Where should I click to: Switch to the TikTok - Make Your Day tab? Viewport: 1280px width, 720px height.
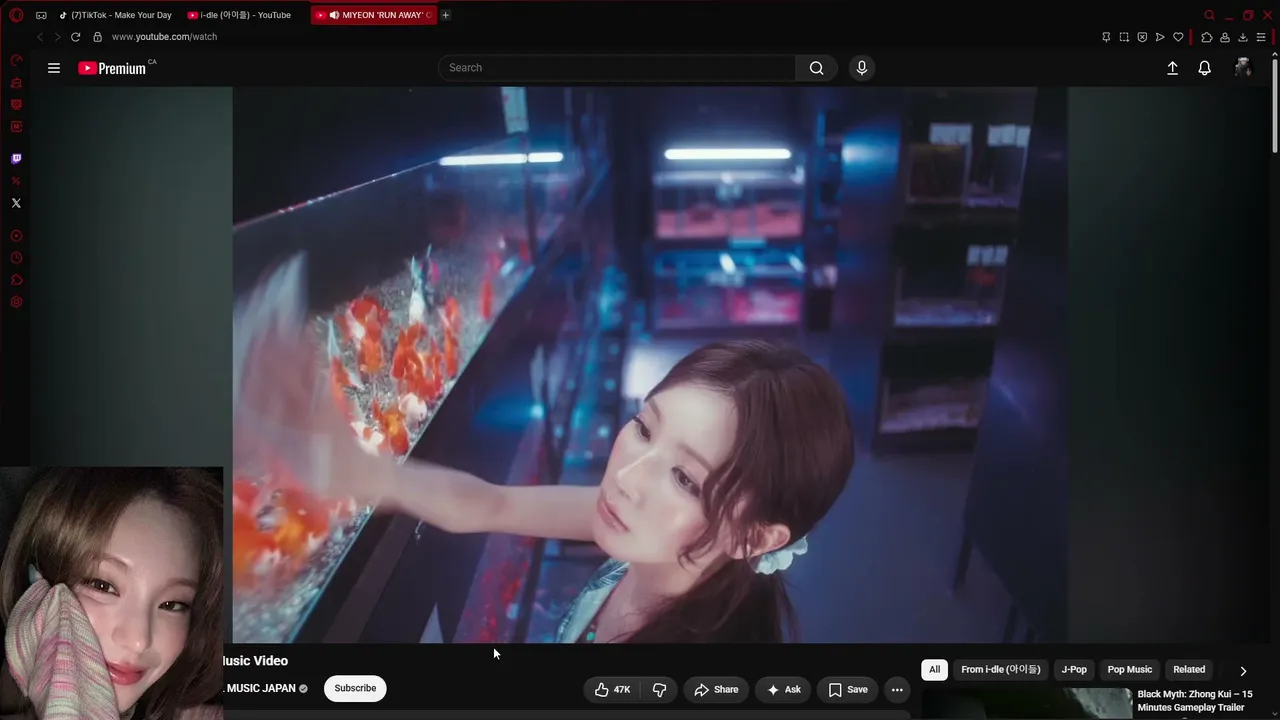pos(115,15)
